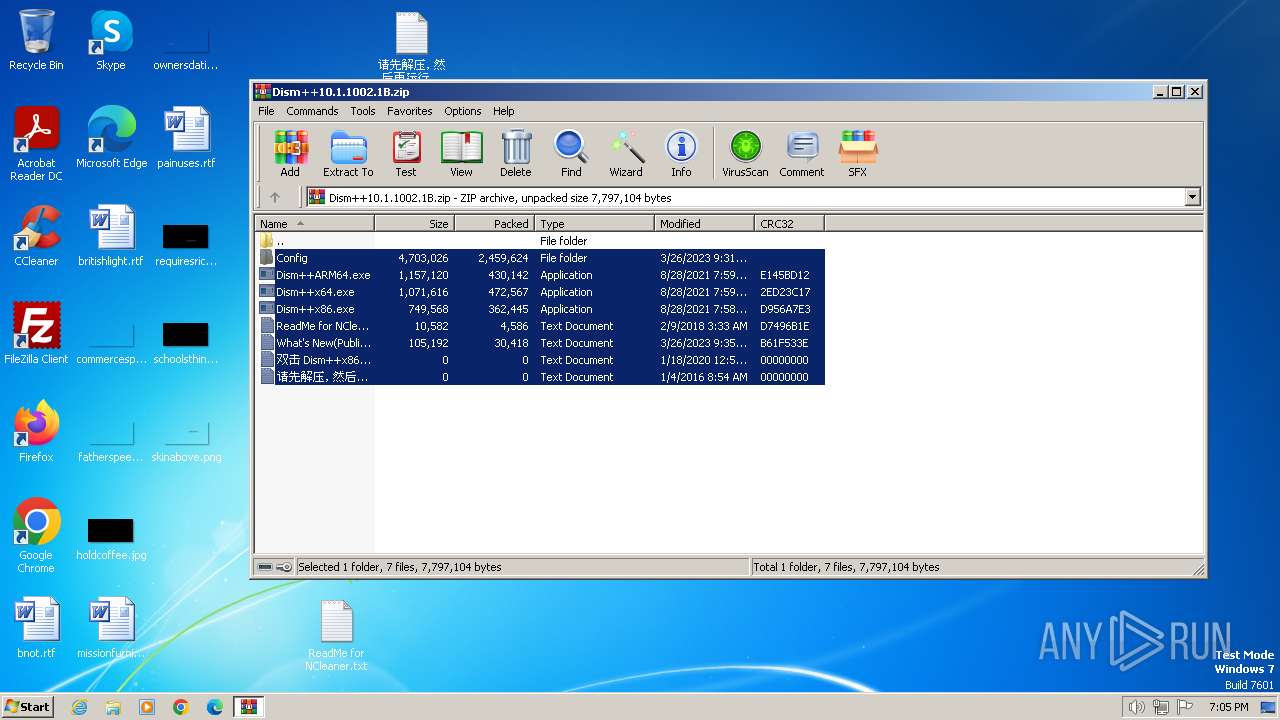
Task: Select the 双击 Dism++x86... file row
Action: (x=540, y=360)
